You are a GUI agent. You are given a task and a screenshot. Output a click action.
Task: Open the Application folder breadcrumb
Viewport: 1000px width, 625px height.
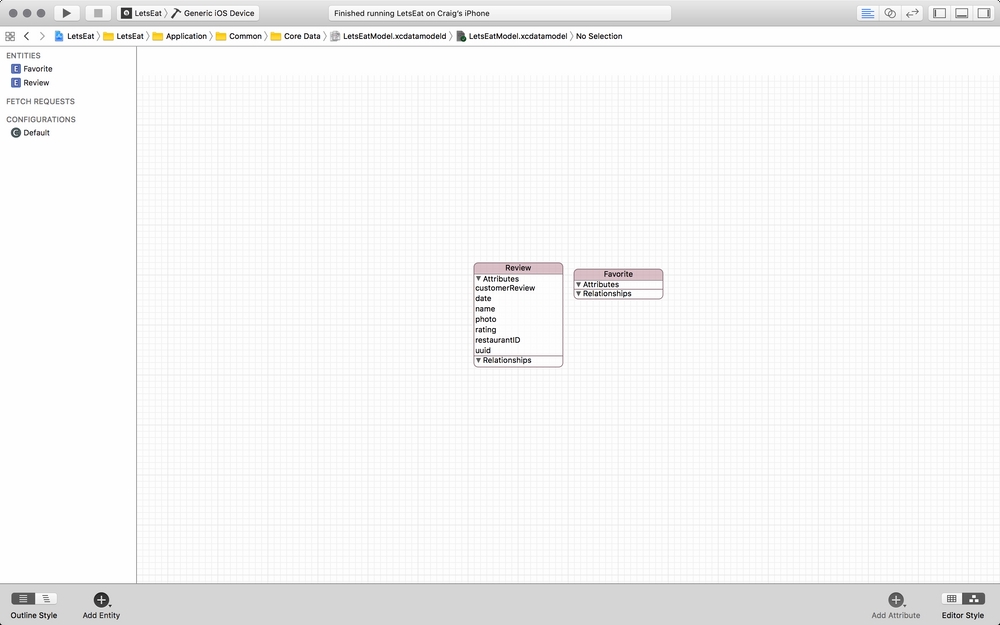point(180,36)
